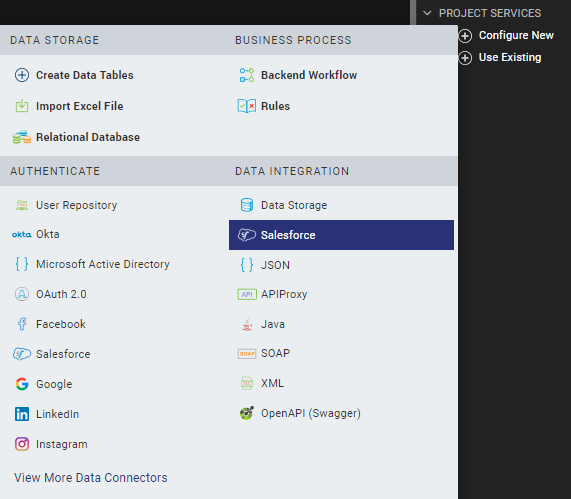
Task: Choose OAuth 2.0 text
Action: click(61, 294)
